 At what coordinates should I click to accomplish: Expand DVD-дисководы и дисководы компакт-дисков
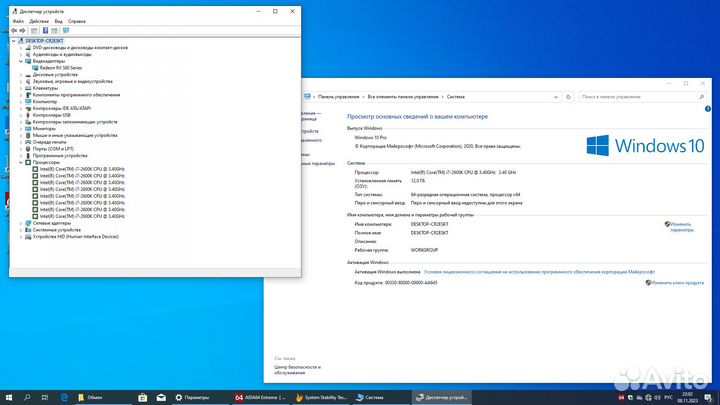click(21, 48)
